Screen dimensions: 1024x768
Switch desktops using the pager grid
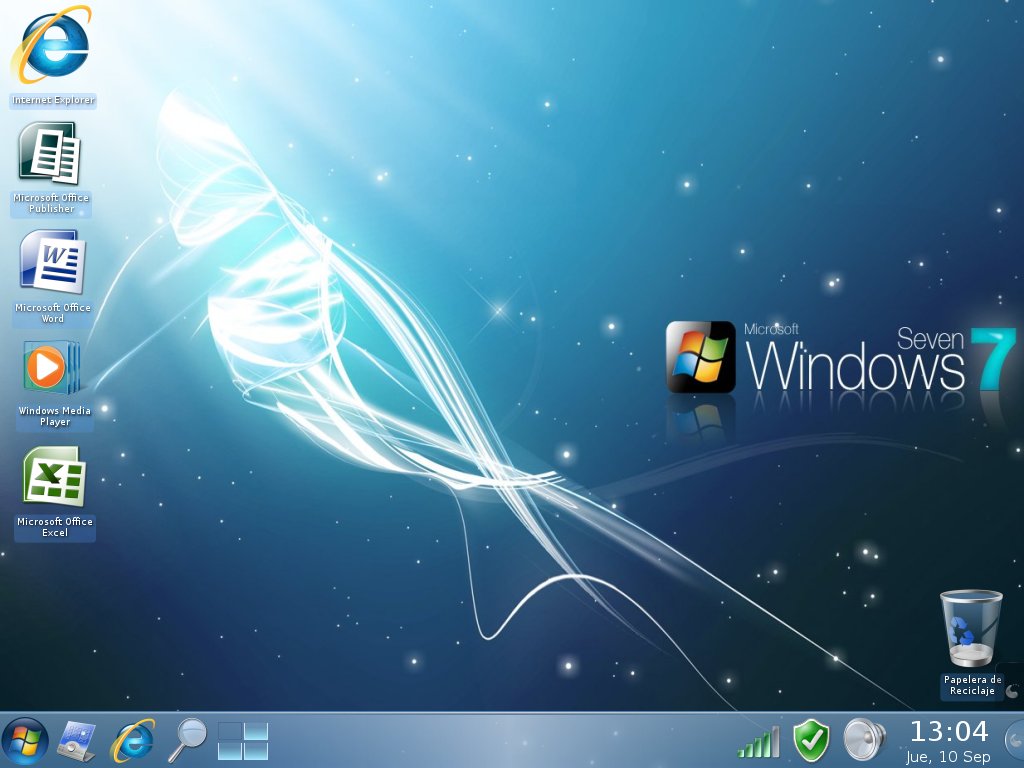click(x=242, y=741)
